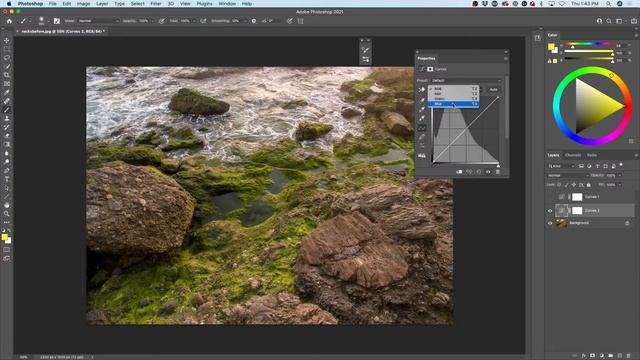Click the Auto button in Curves
The image size is (640, 360).
coord(493,89)
